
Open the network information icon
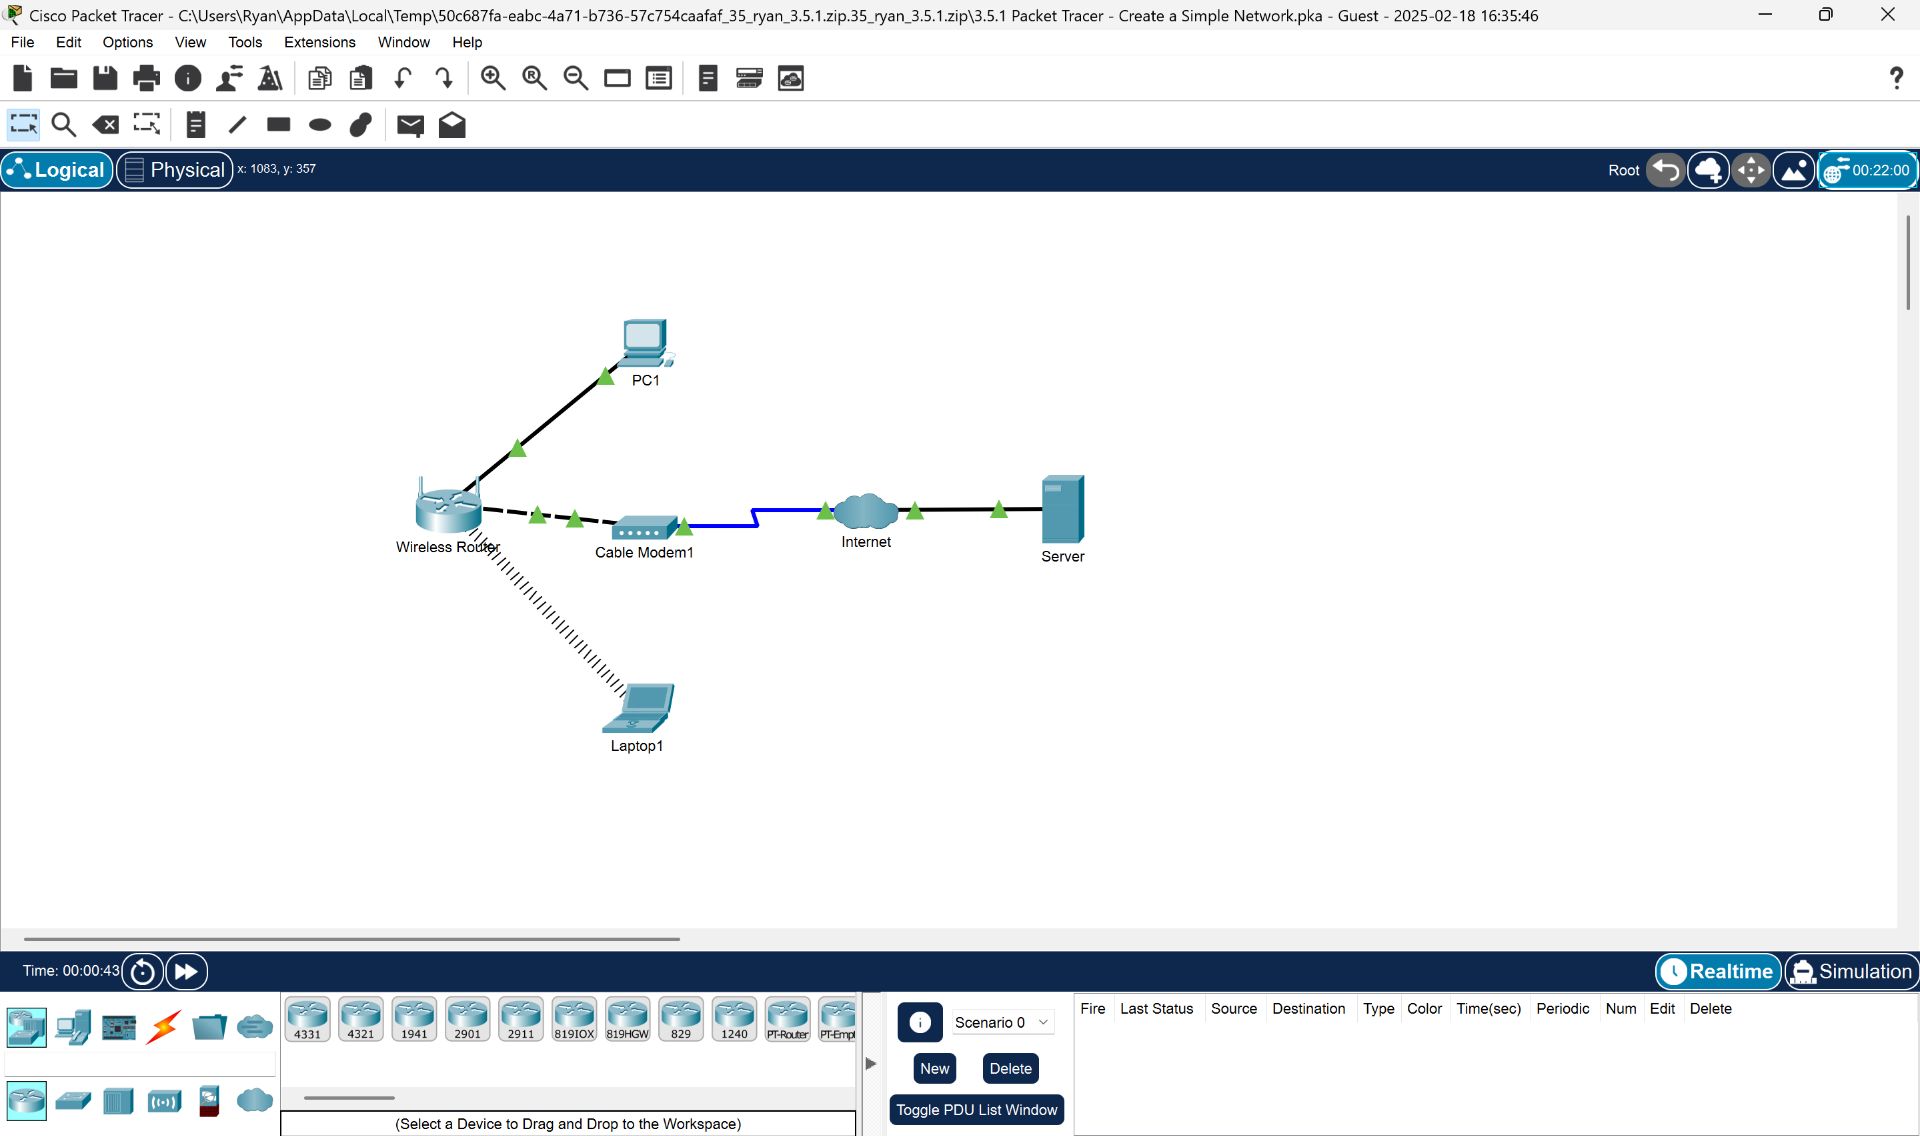click(188, 78)
